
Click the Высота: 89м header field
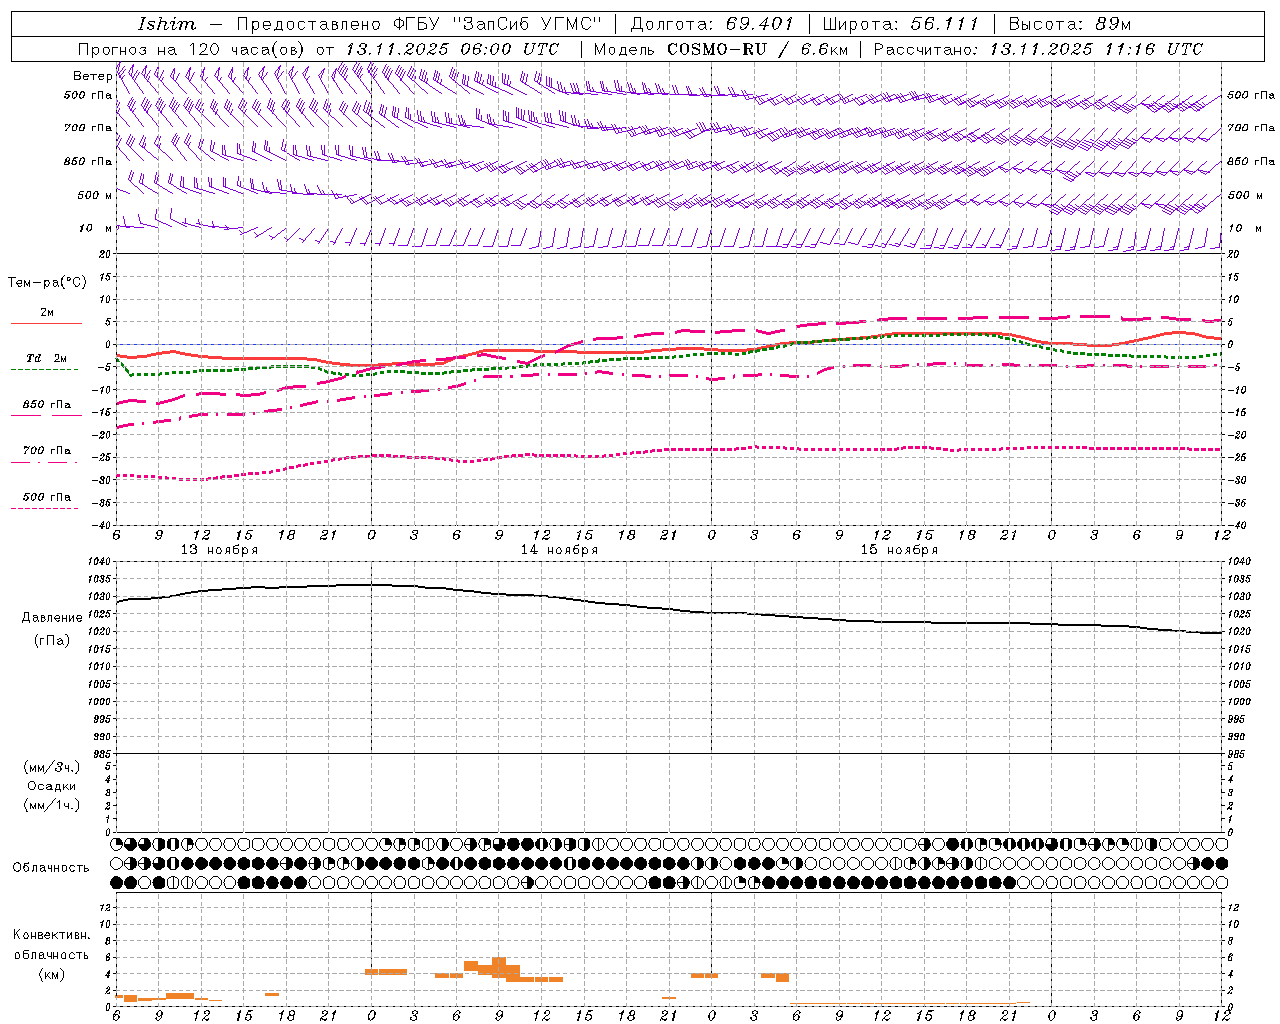pyautogui.click(x=1070, y=24)
